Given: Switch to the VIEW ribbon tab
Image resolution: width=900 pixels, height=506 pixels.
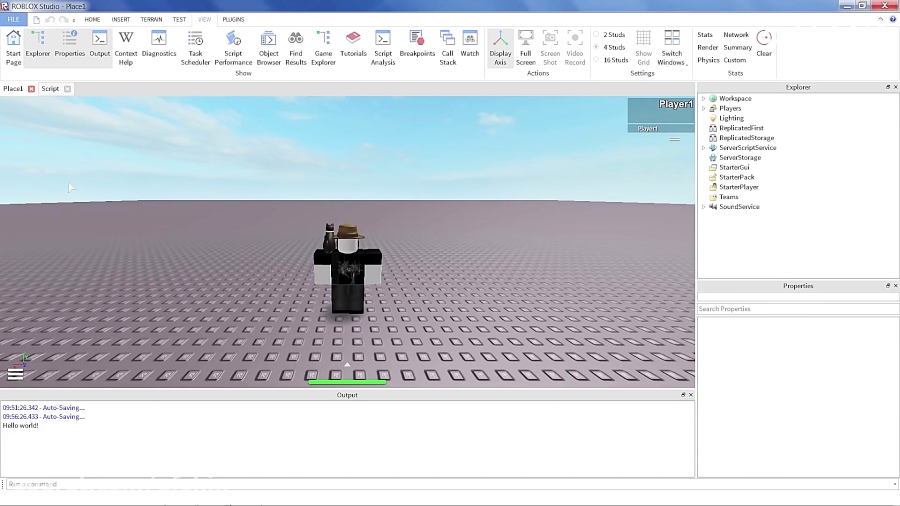Looking at the screenshot, I should click(x=204, y=20).
